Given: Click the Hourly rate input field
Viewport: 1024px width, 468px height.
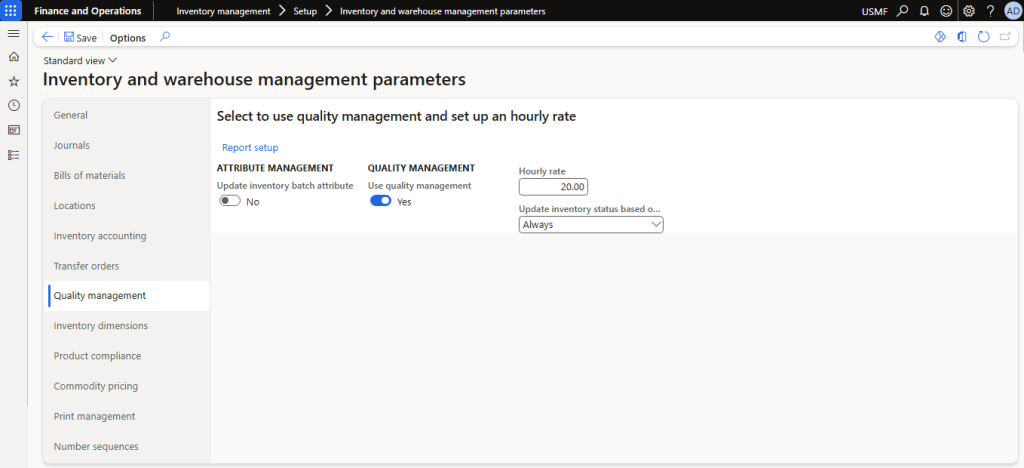Looking at the screenshot, I should [554, 187].
